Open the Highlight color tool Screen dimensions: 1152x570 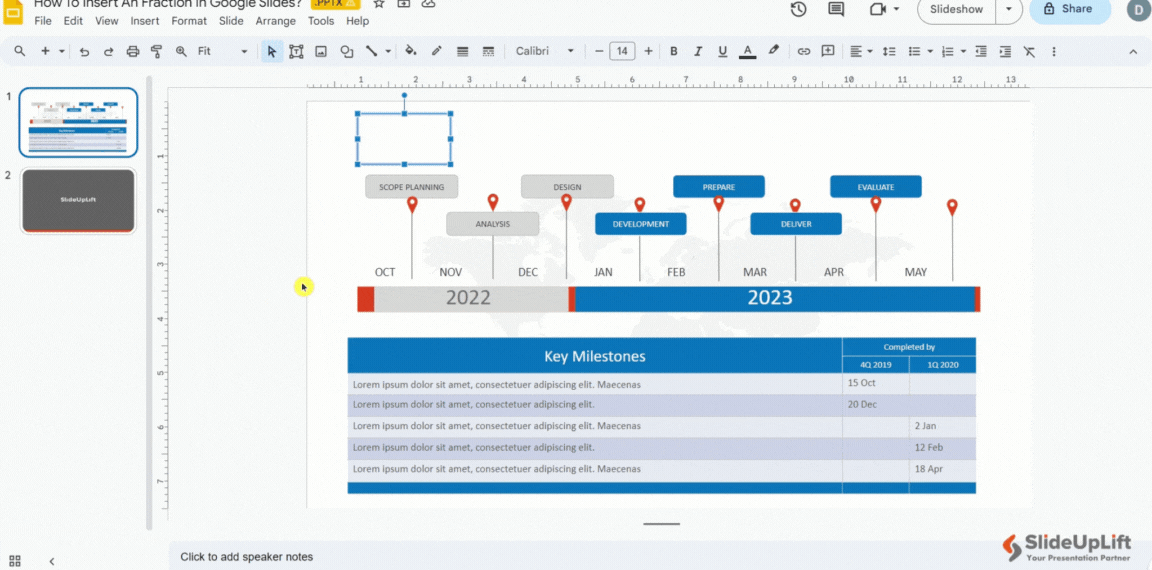pyautogui.click(x=773, y=51)
